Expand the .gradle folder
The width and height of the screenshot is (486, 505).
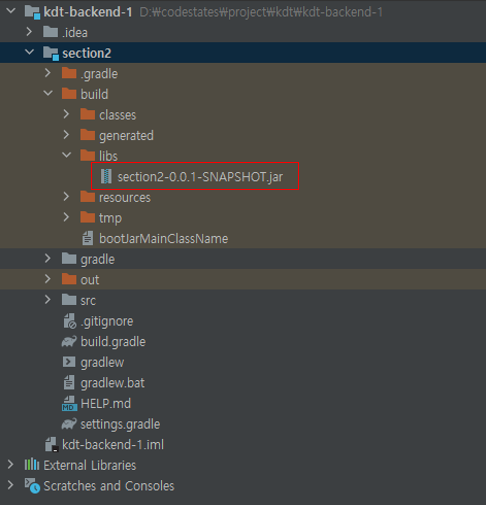(48, 73)
